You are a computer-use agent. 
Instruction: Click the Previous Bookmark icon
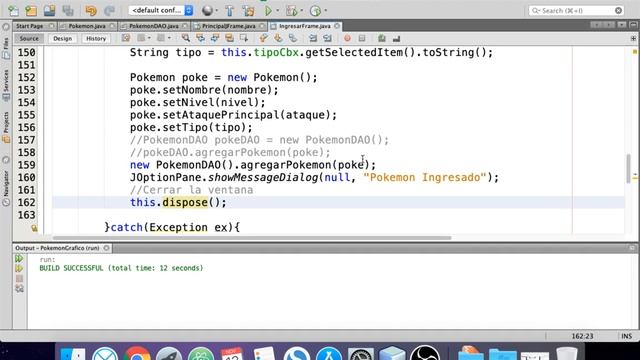coord(263,38)
